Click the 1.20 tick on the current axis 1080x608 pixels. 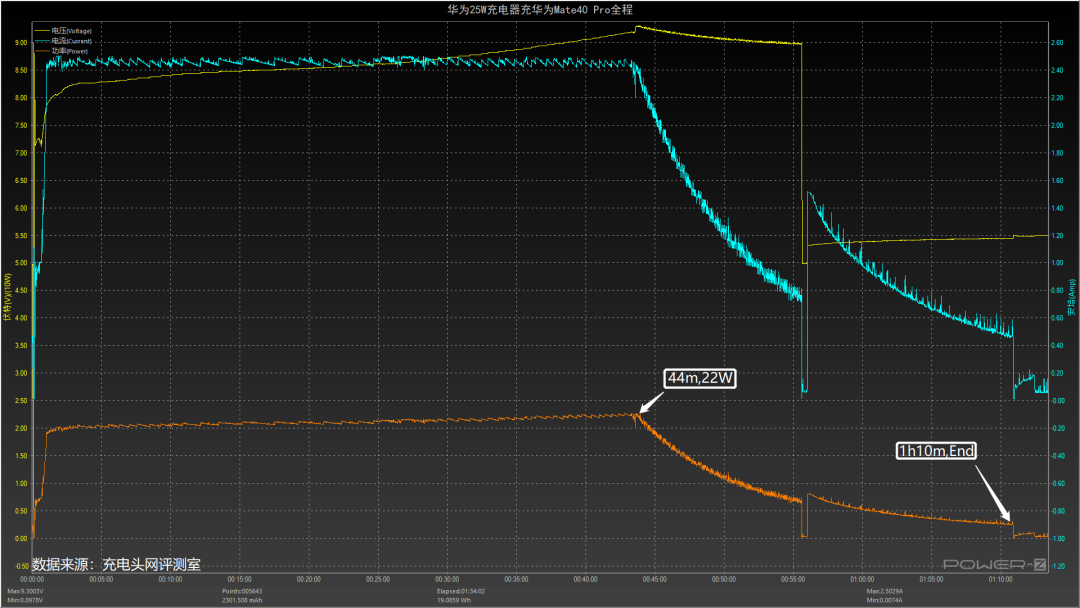click(1057, 235)
